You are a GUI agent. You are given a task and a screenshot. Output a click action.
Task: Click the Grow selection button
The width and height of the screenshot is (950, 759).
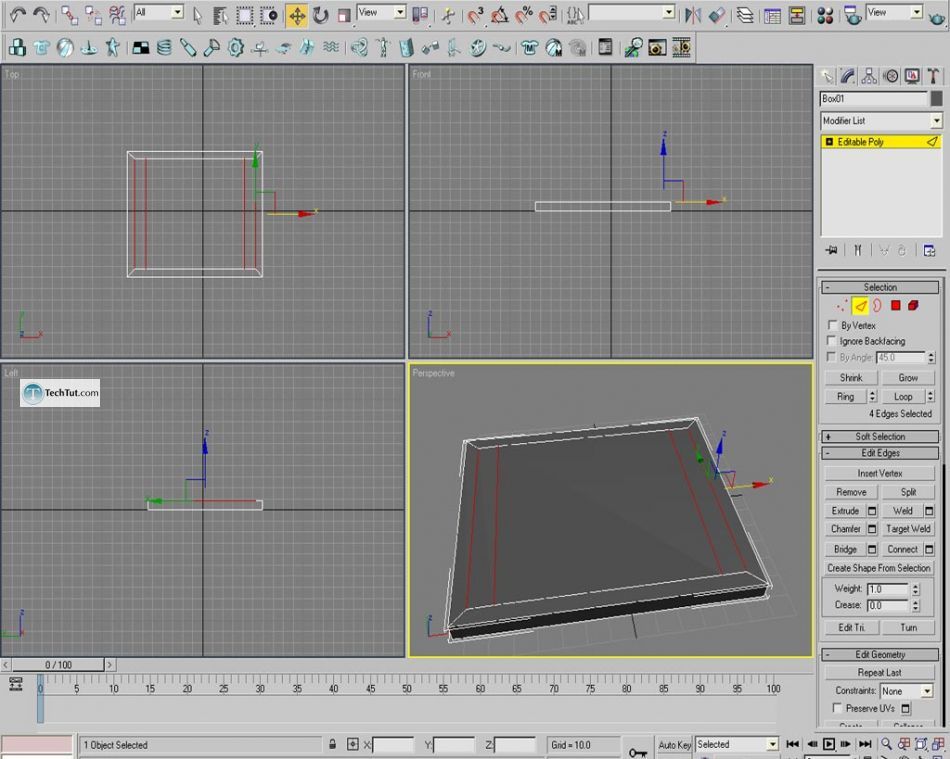point(908,377)
